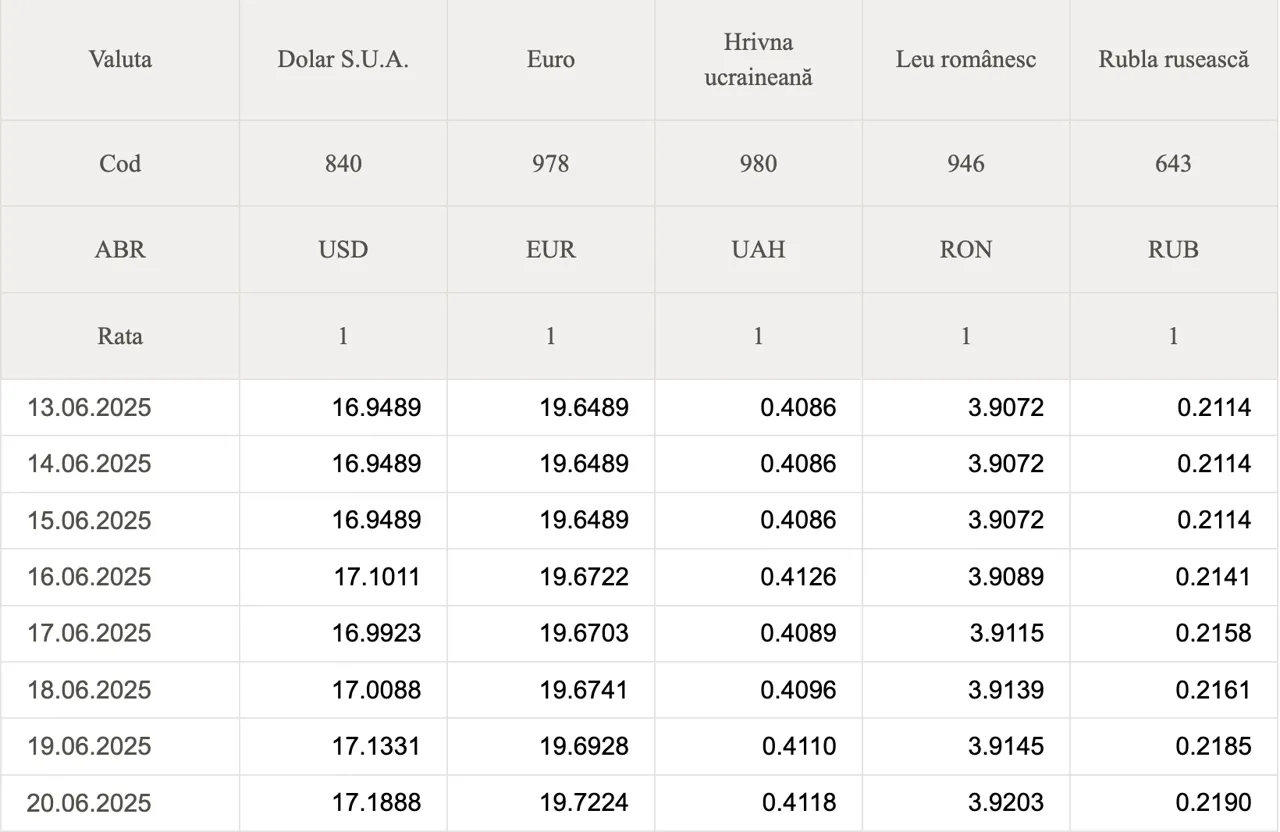
Task: Select the Rubla rusească header cell
Action: pyautogui.click(x=1173, y=59)
